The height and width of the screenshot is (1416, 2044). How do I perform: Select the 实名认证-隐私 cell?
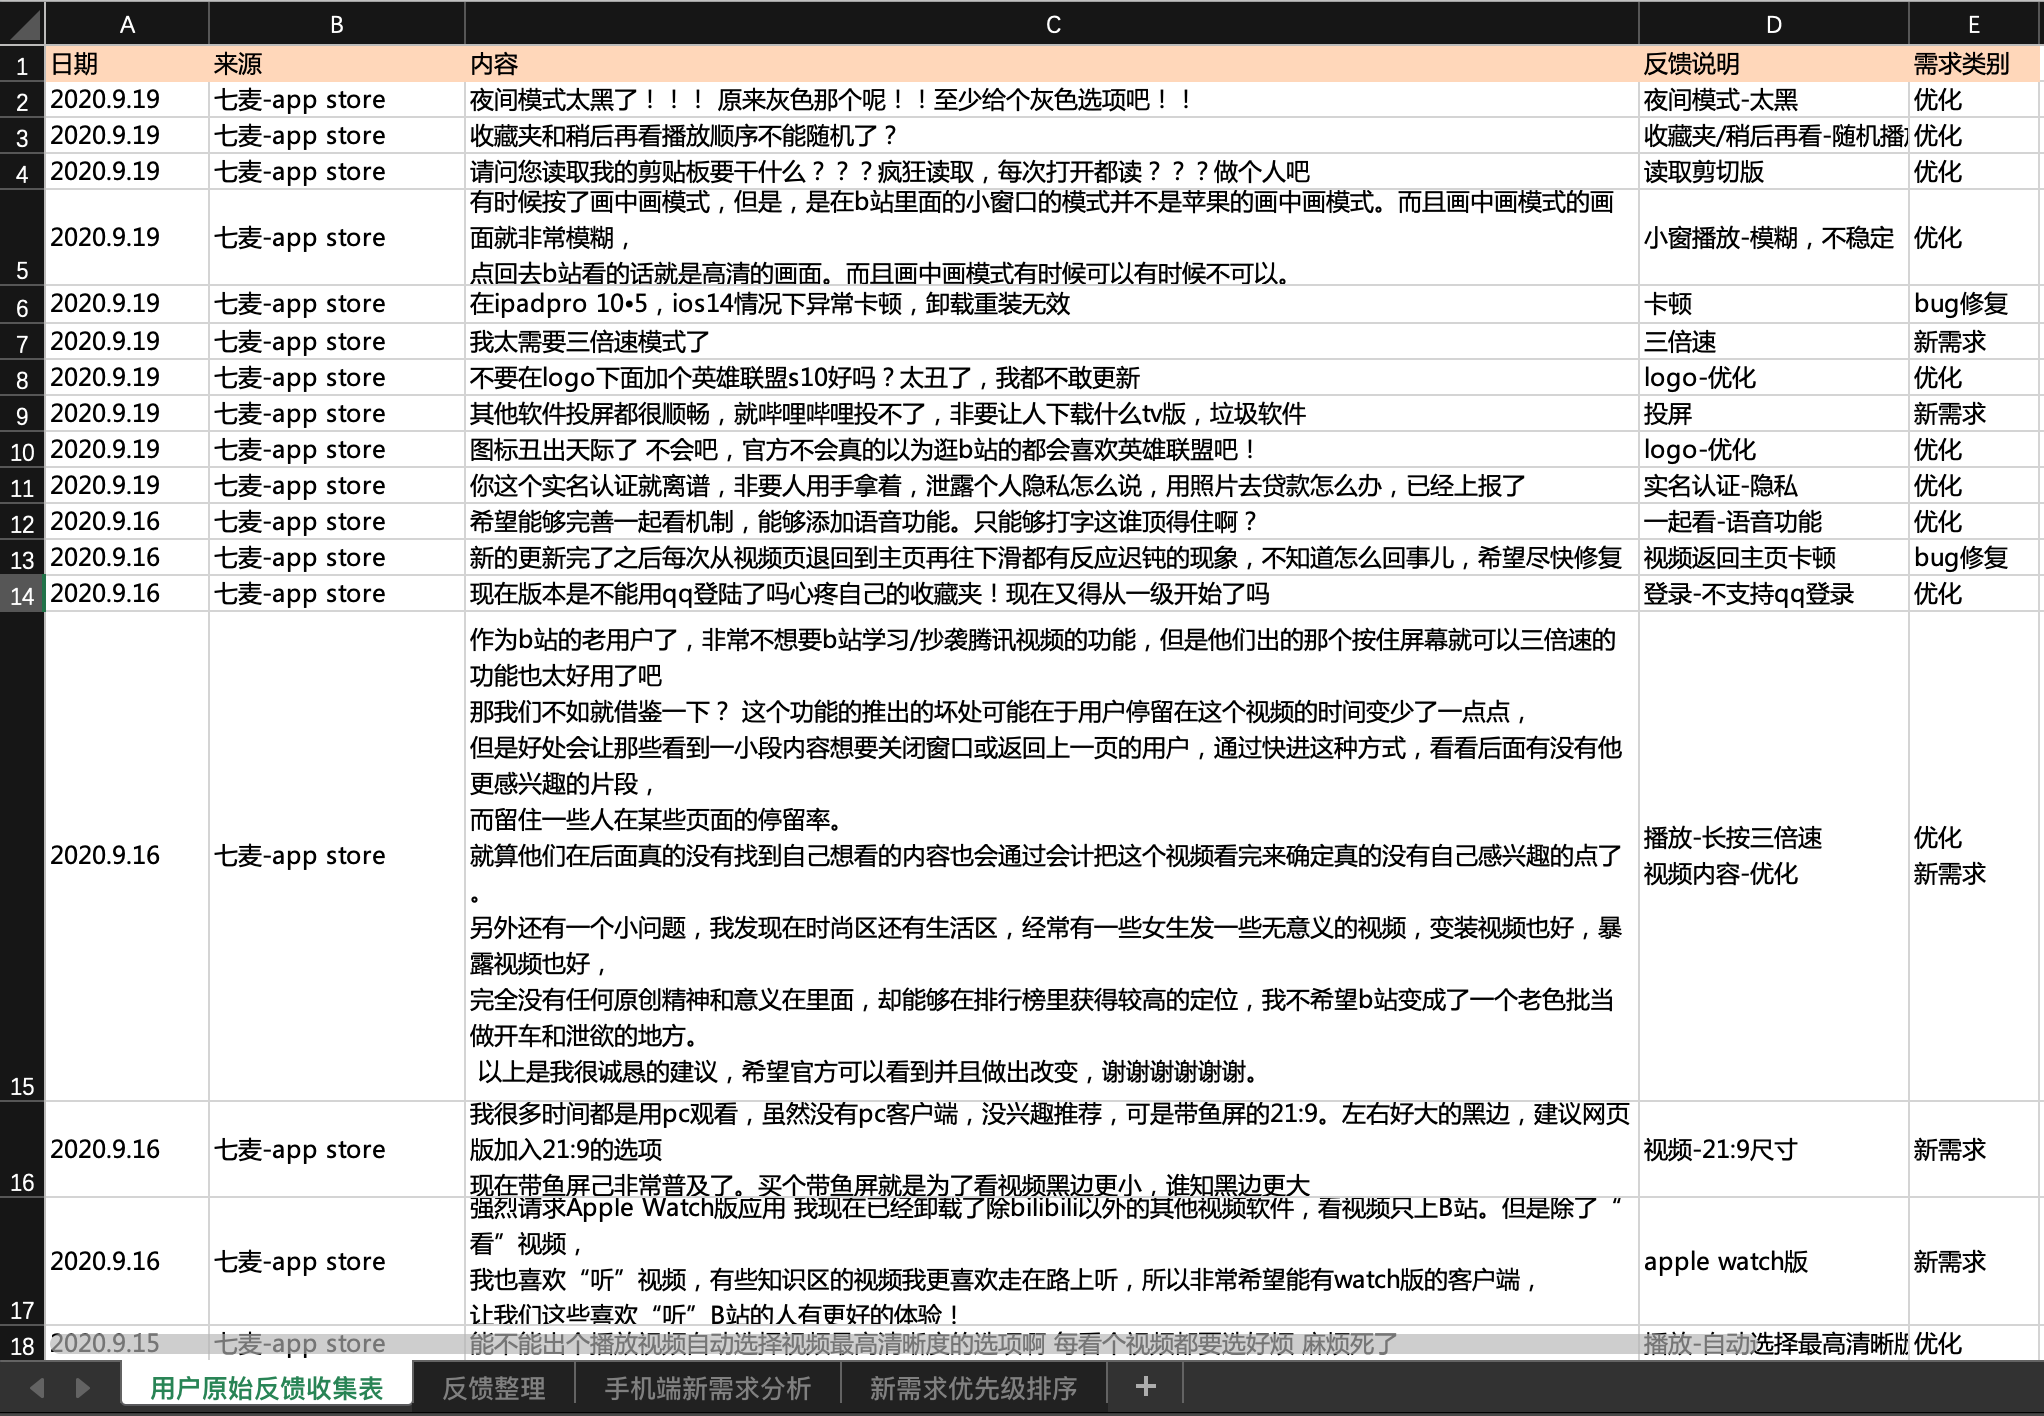1774,486
